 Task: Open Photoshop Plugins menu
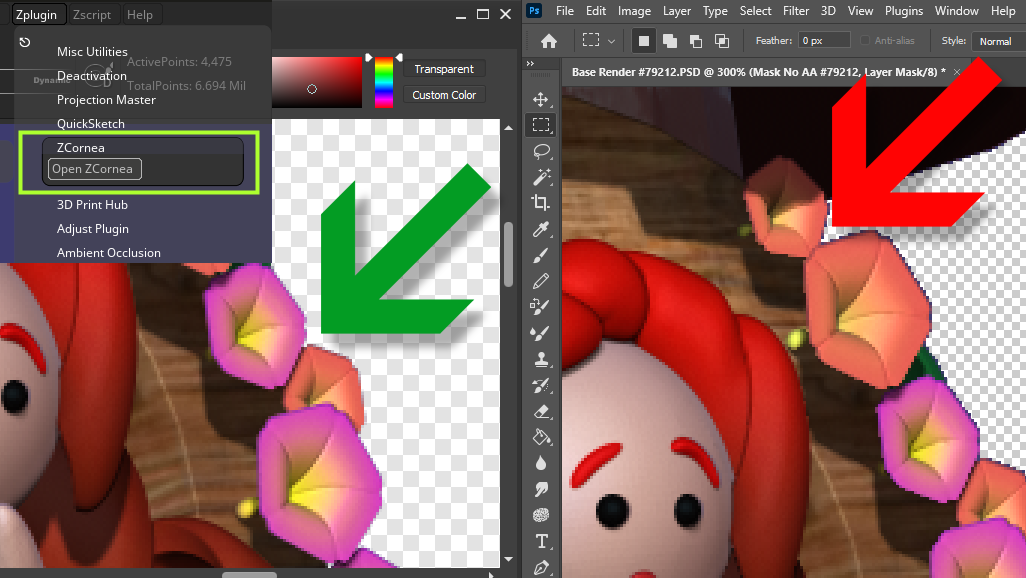(904, 11)
